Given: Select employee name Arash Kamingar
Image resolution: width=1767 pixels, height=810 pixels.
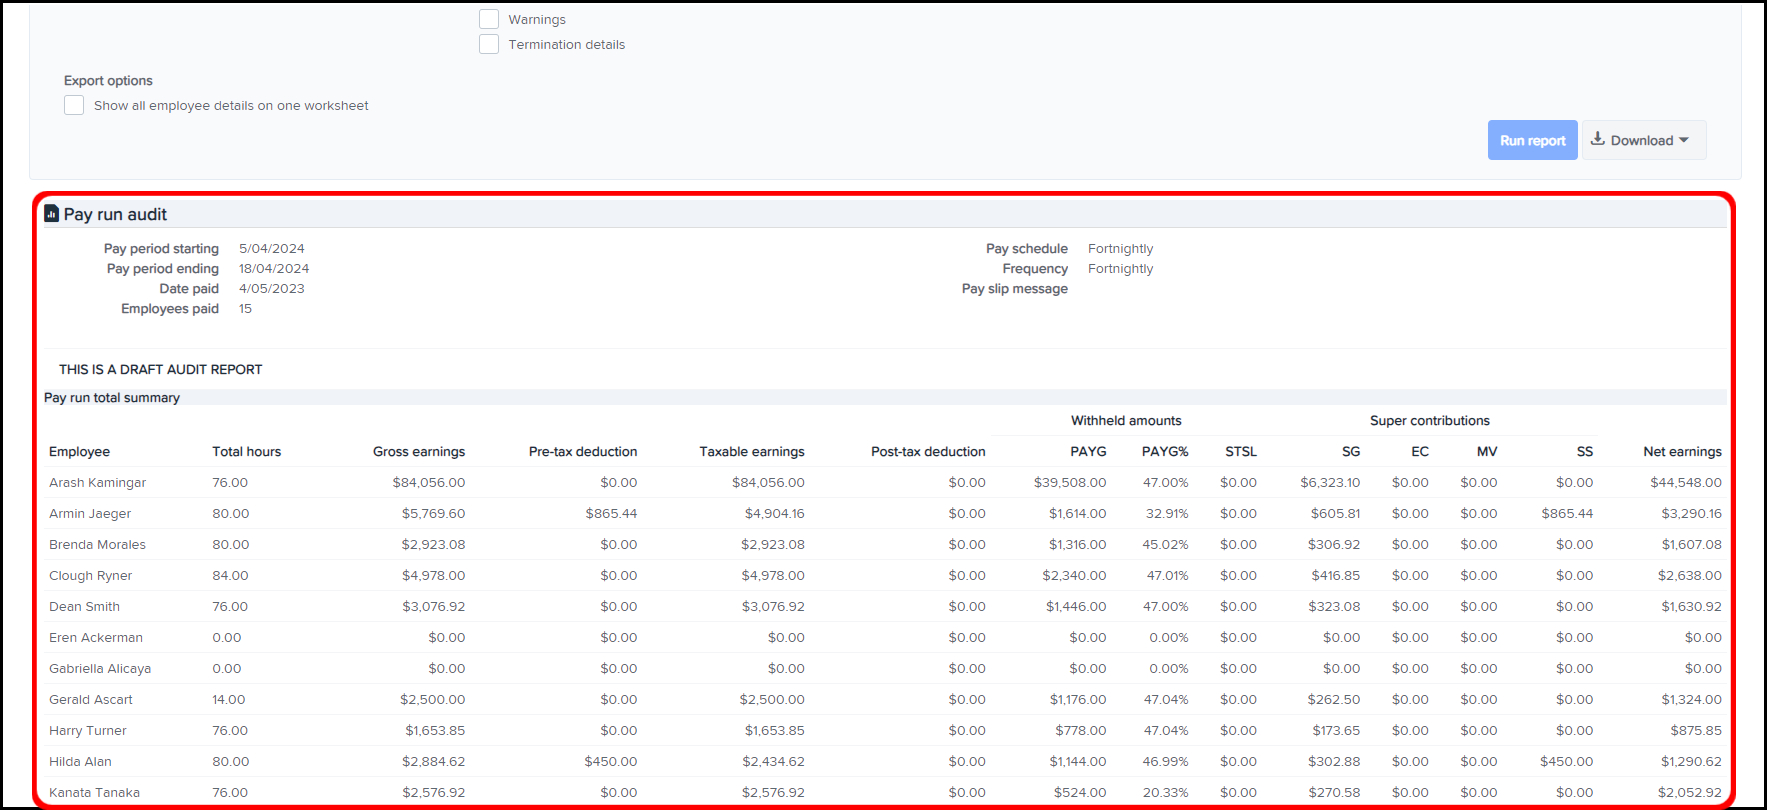Looking at the screenshot, I should pyautogui.click(x=97, y=483).
